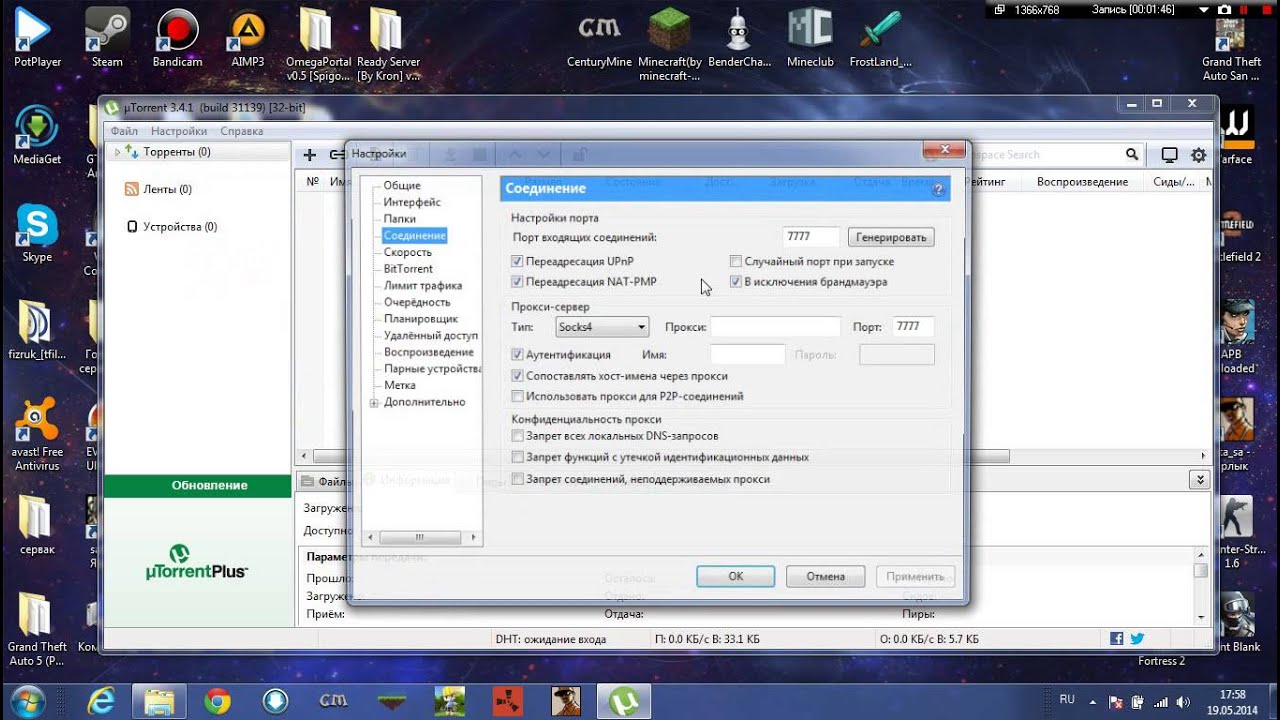Click the Генерировать port button
Viewport: 1280px width, 720px height.
tap(891, 237)
